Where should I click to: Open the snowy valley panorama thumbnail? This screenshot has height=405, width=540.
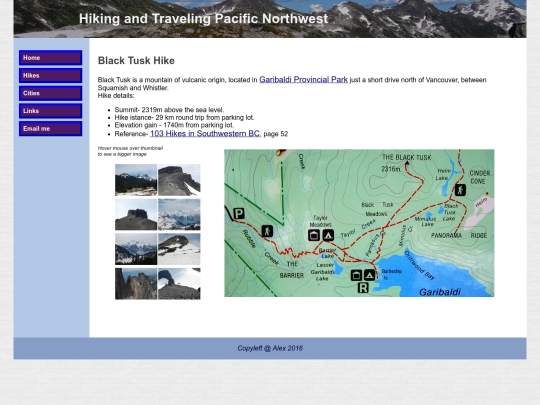coord(136,249)
